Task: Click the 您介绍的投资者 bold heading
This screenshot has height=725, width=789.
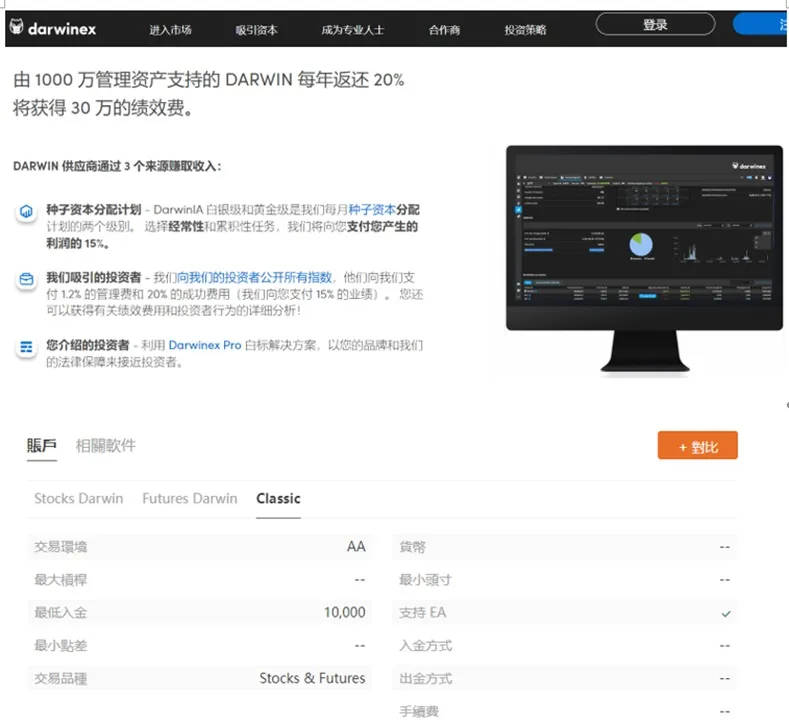Action: tap(88, 345)
